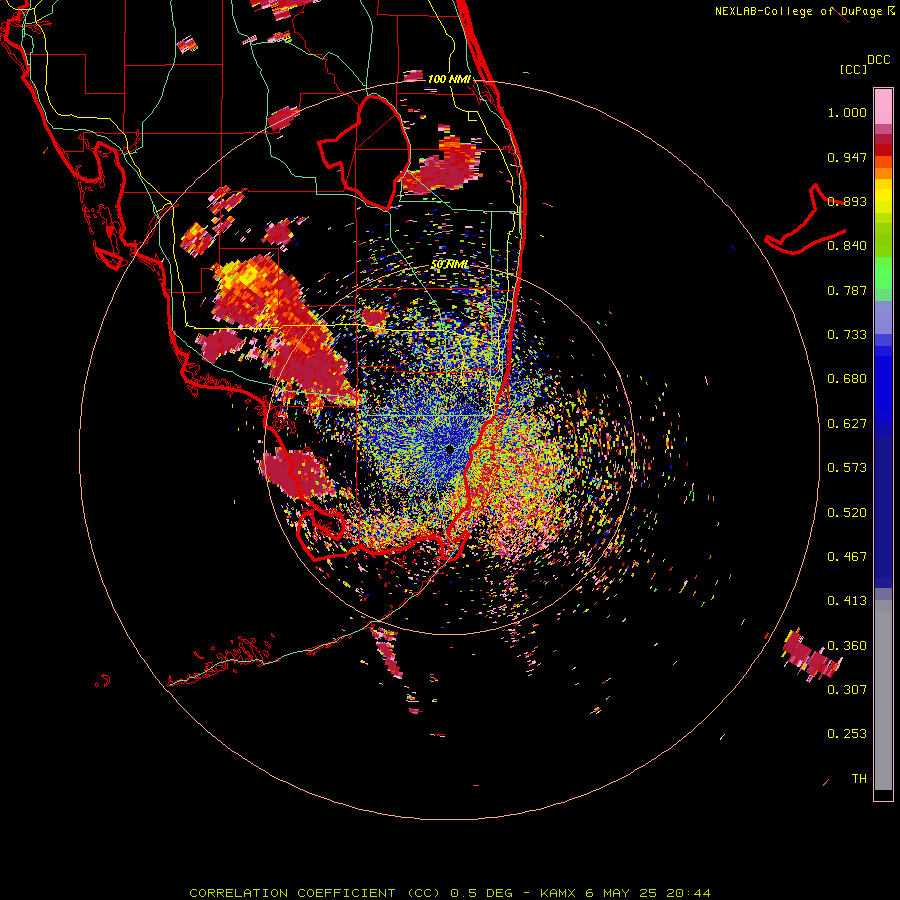Click the 0.627 legend value
This screenshot has width=900, height=900.
coord(847,424)
